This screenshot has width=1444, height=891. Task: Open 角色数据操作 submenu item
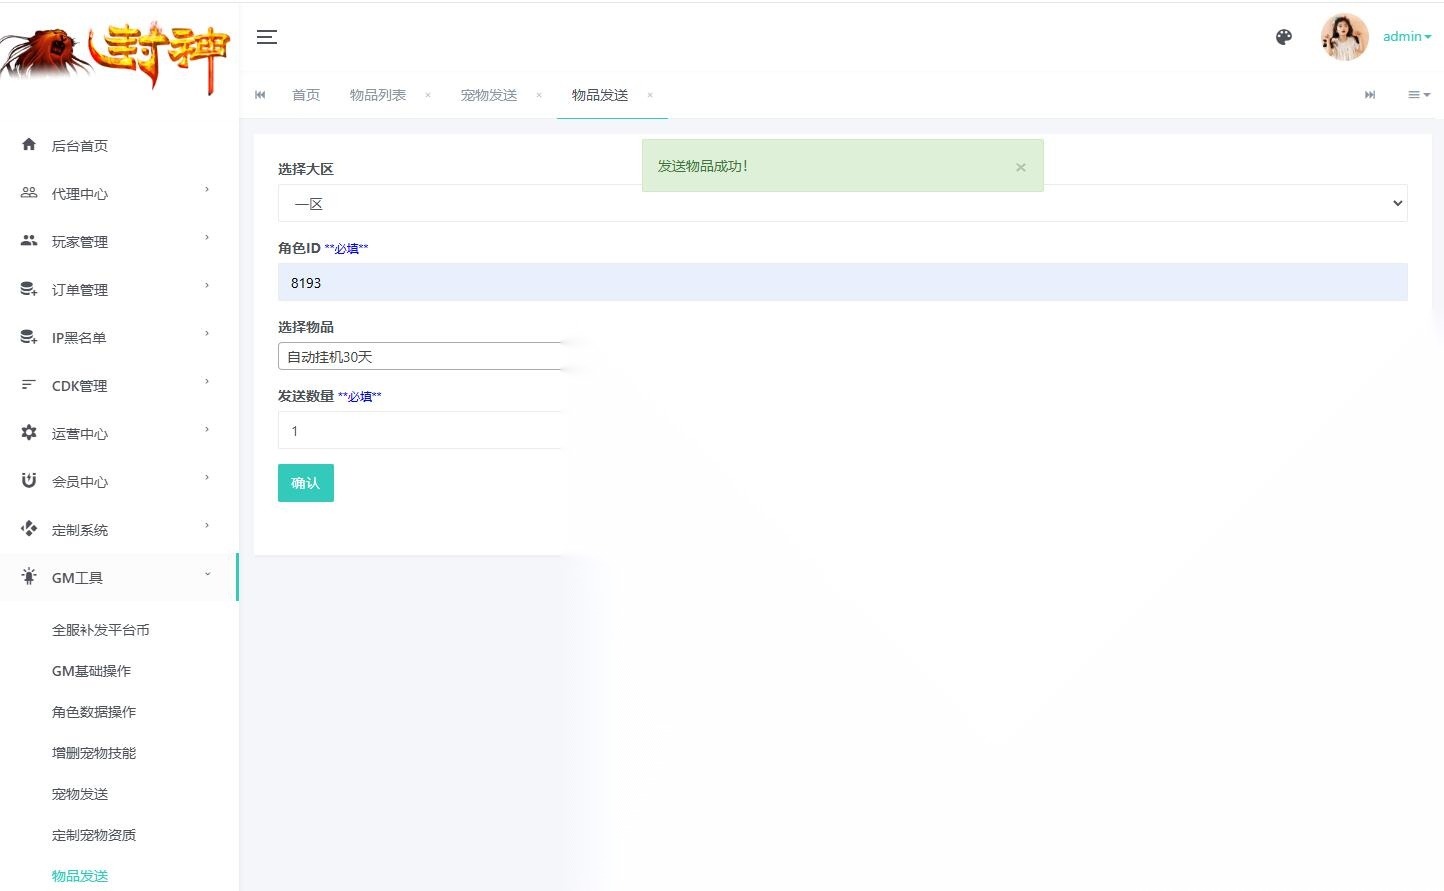pyautogui.click(x=94, y=712)
